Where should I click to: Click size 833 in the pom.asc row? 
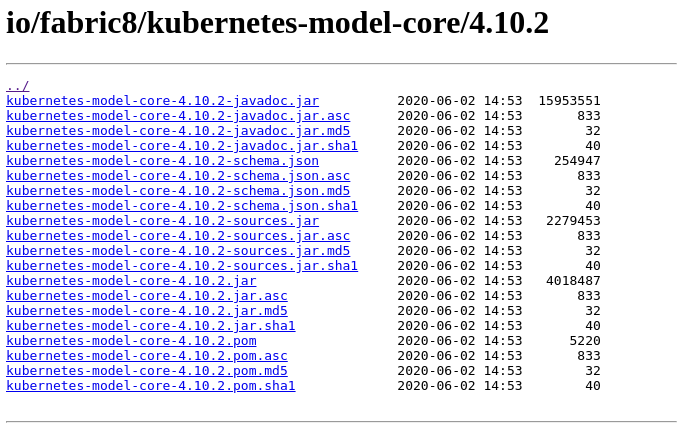pyautogui.click(x=589, y=356)
